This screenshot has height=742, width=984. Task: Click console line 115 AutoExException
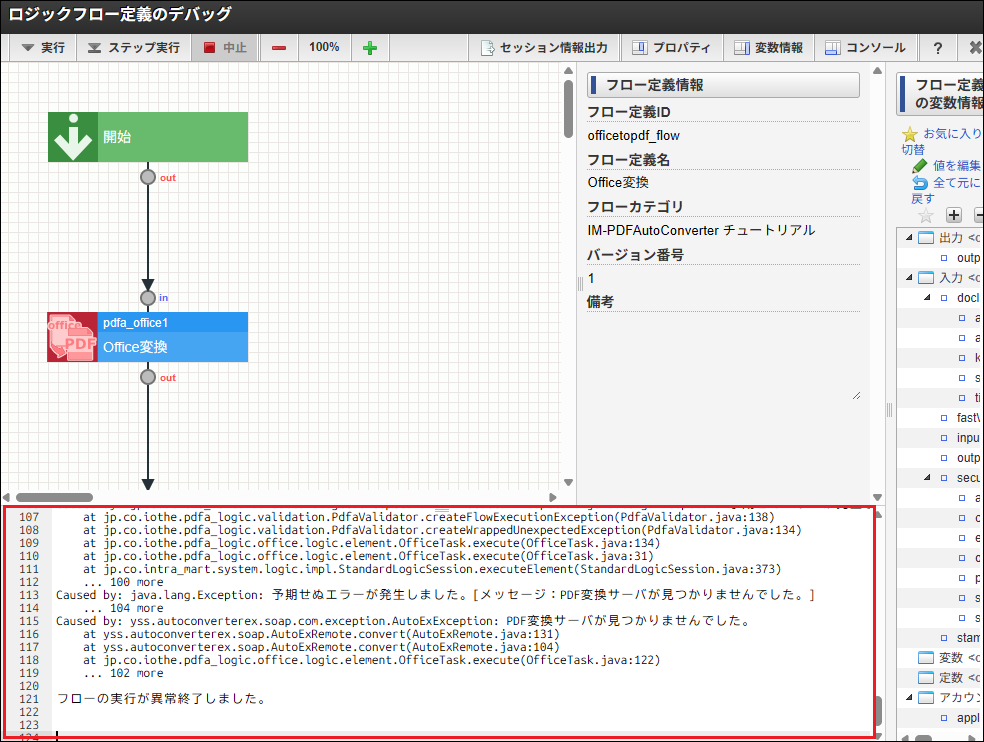pos(404,621)
